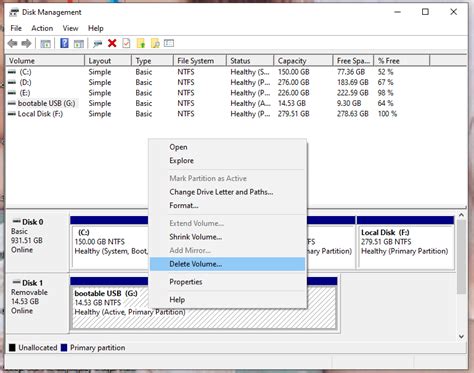
Task: Select Local Disk (F:) in the volume list
Action: point(40,114)
